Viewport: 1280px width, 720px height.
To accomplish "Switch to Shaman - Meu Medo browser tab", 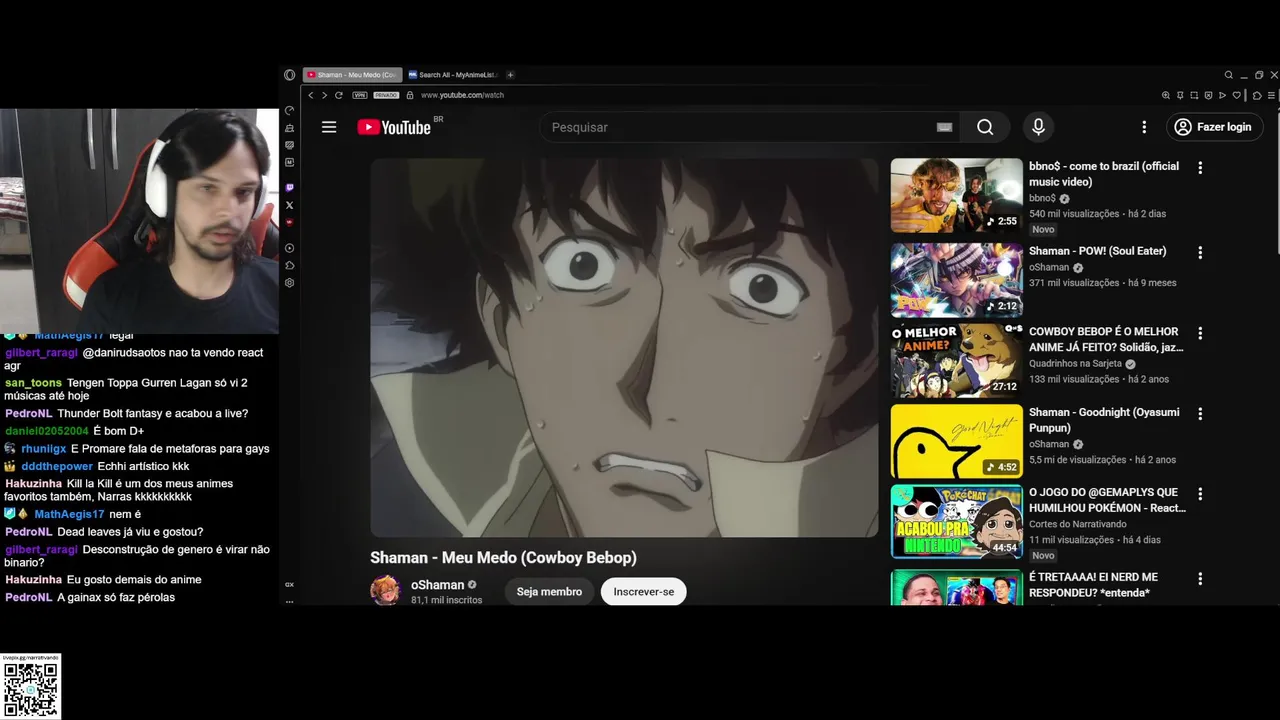I will [352, 75].
